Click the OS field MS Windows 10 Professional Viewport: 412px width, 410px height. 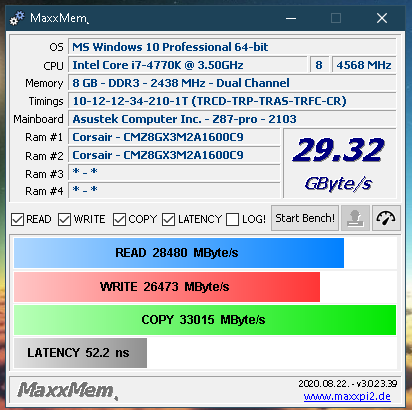click(232, 47)
